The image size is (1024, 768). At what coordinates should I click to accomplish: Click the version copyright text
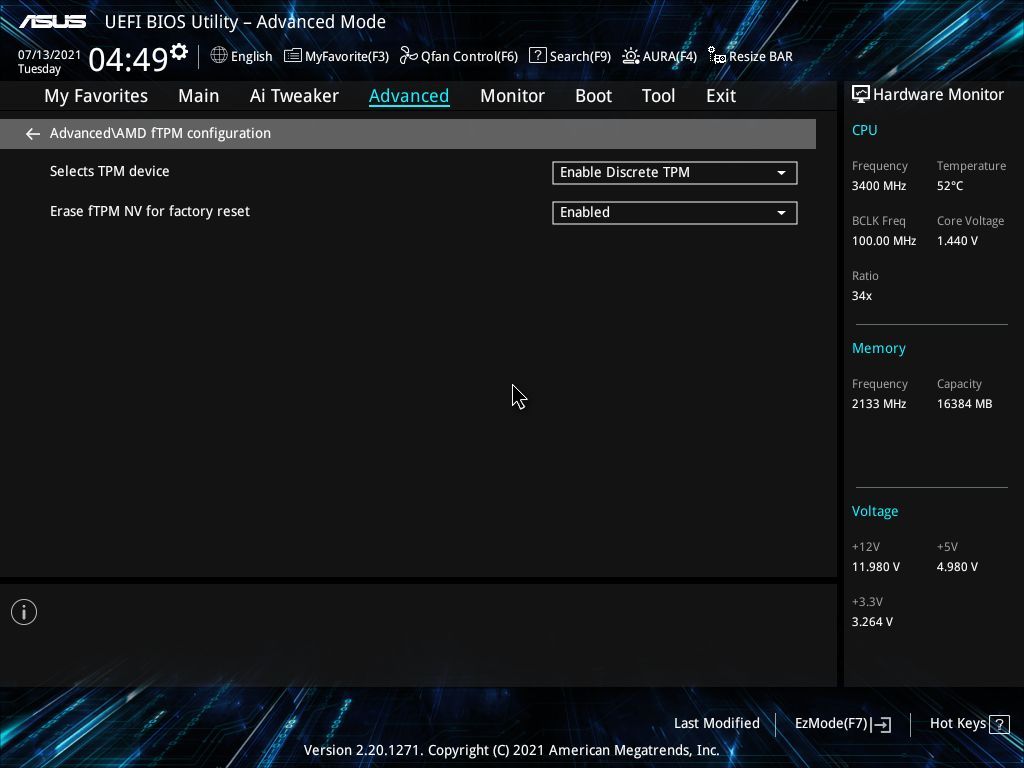pos(511,750)
